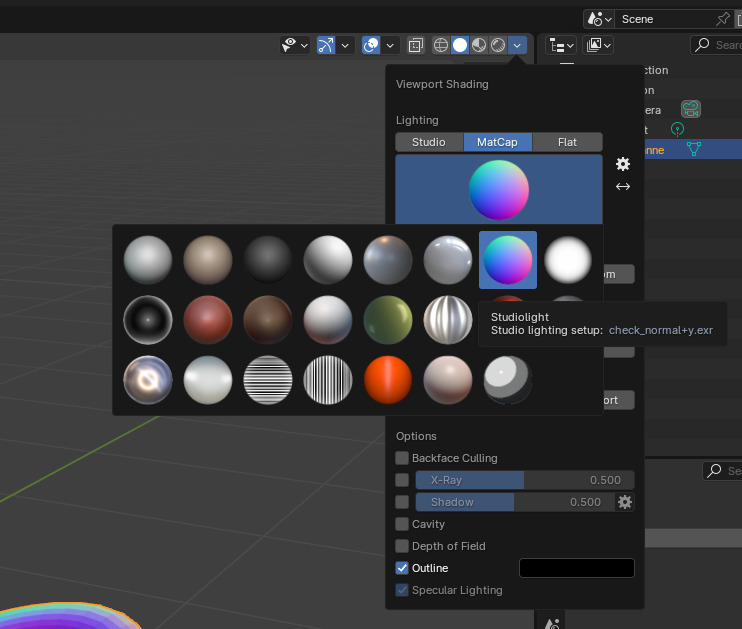
Task: Toggle X-Ray icon in viewport header
Action: (x=417, y=45)
